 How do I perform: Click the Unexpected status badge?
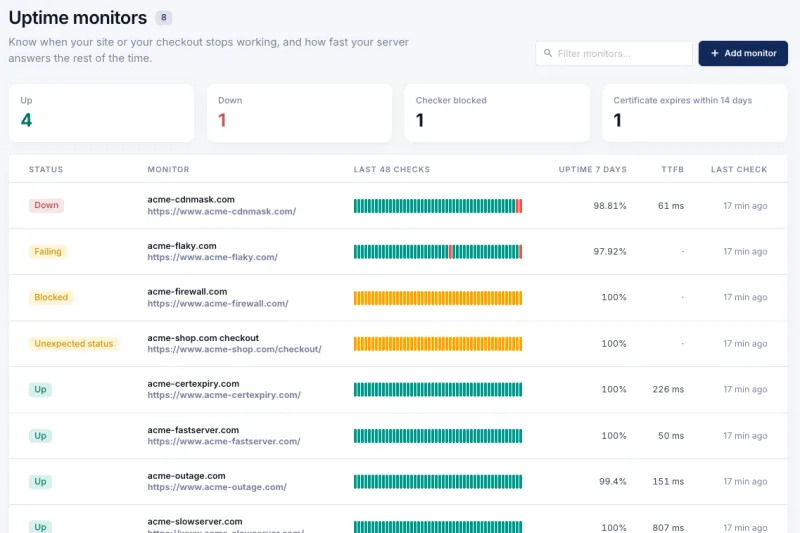click(73, 344)
